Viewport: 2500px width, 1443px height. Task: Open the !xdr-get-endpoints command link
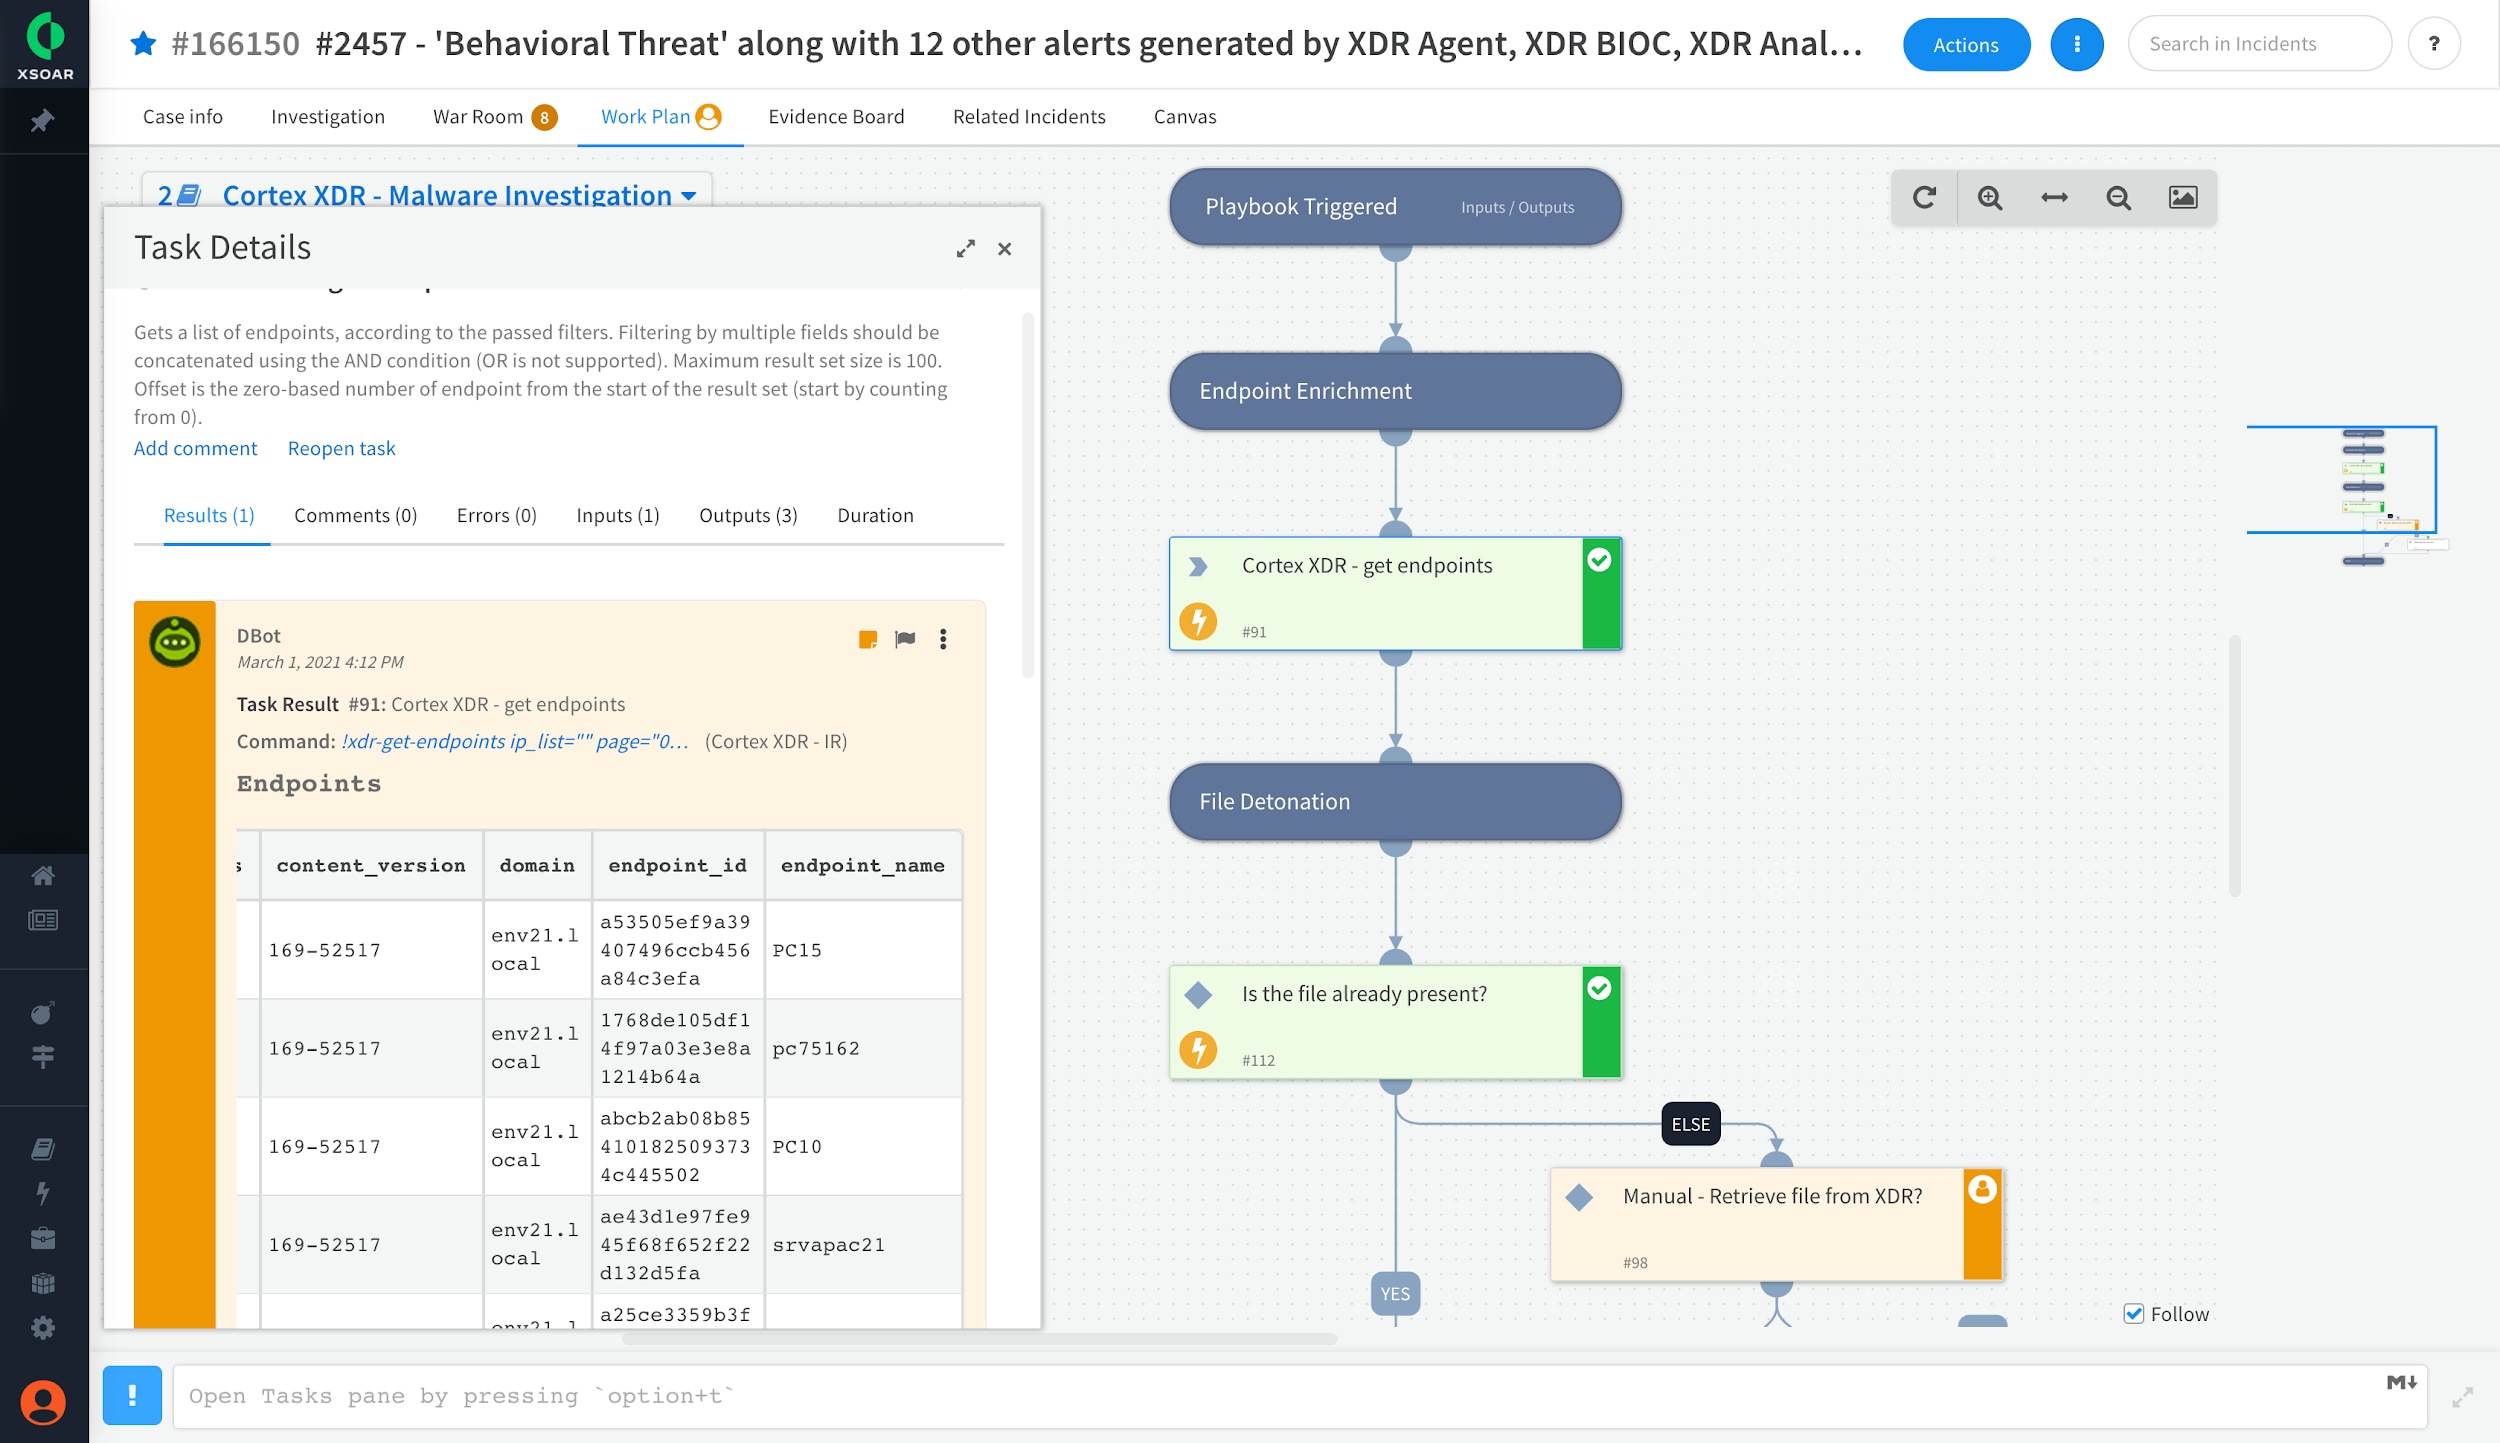point(515,741)
